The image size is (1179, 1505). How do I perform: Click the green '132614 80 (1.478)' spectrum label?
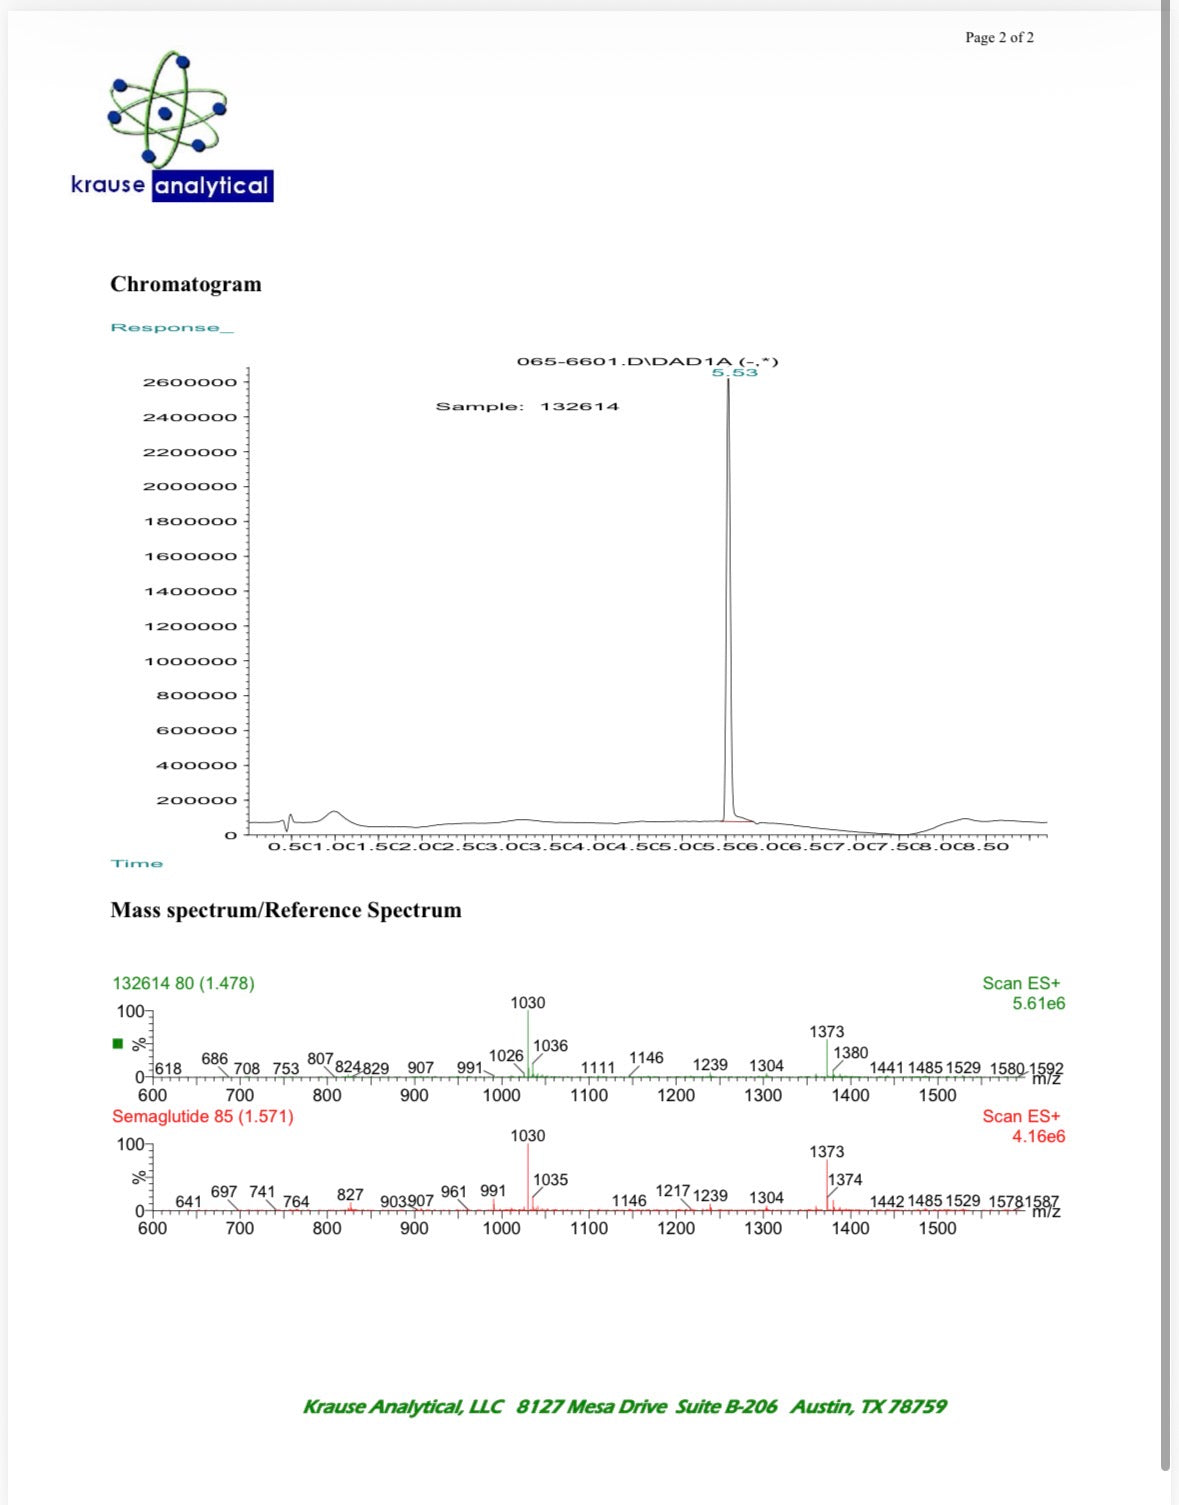pyautogui.click(x=183, y=983)
